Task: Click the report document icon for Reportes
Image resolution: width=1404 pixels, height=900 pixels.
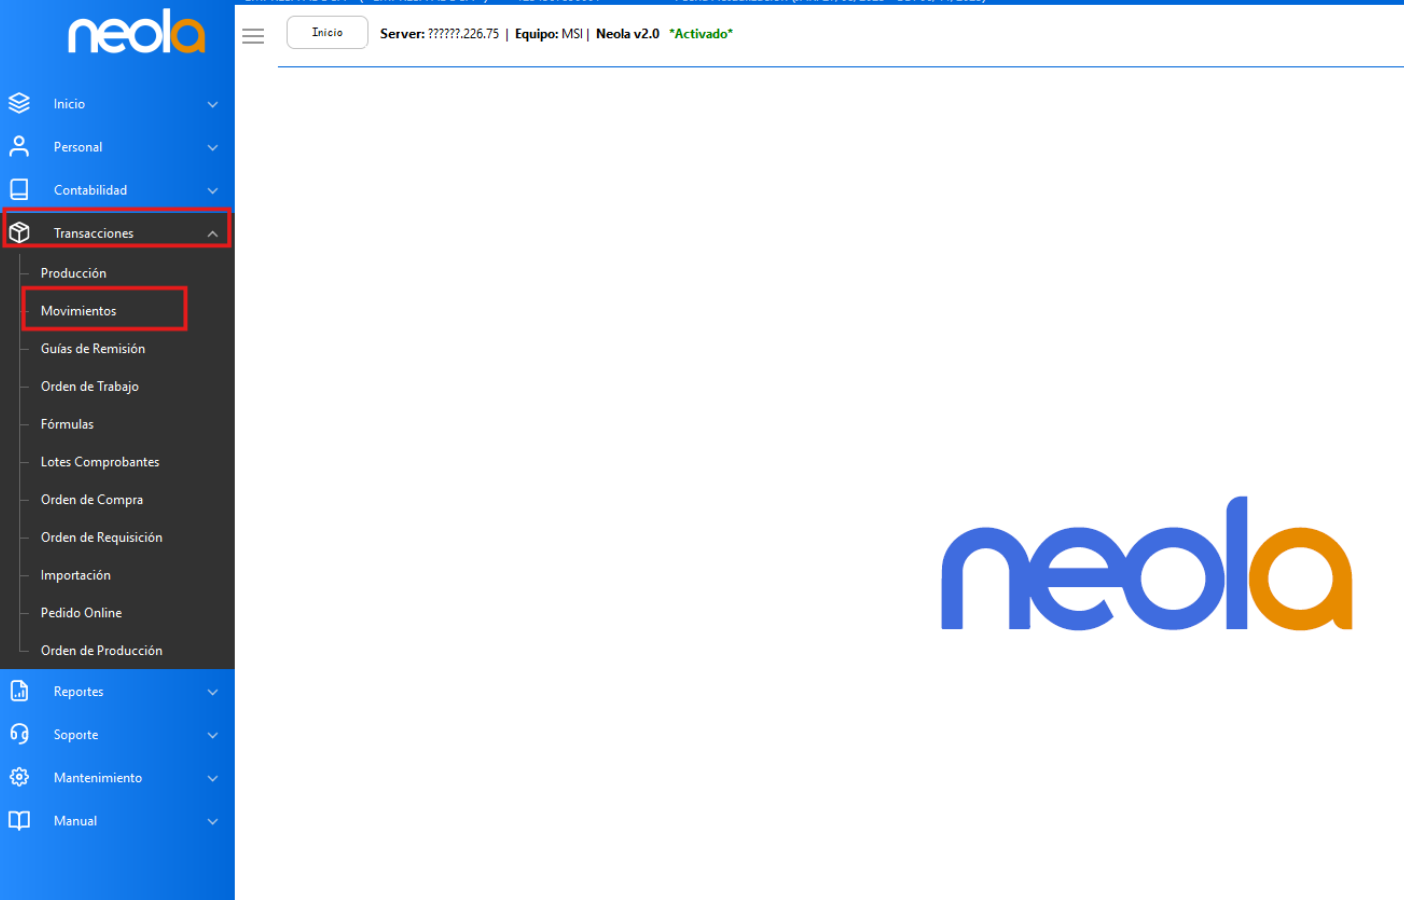Action: (x=19, y=691)
